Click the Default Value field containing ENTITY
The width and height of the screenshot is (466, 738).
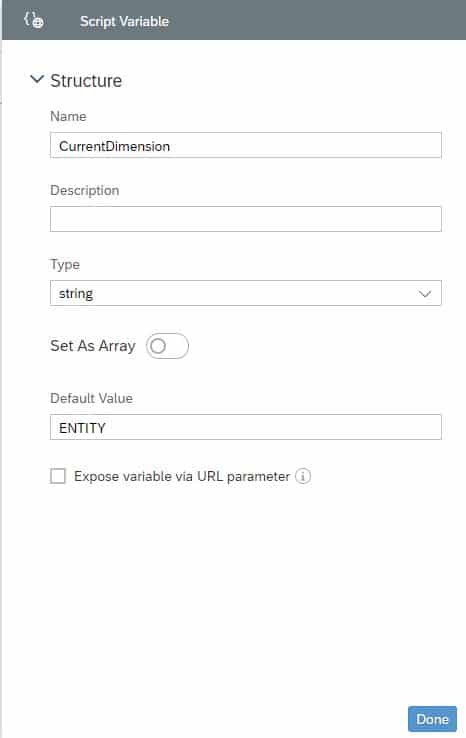(x=246, y=427)
